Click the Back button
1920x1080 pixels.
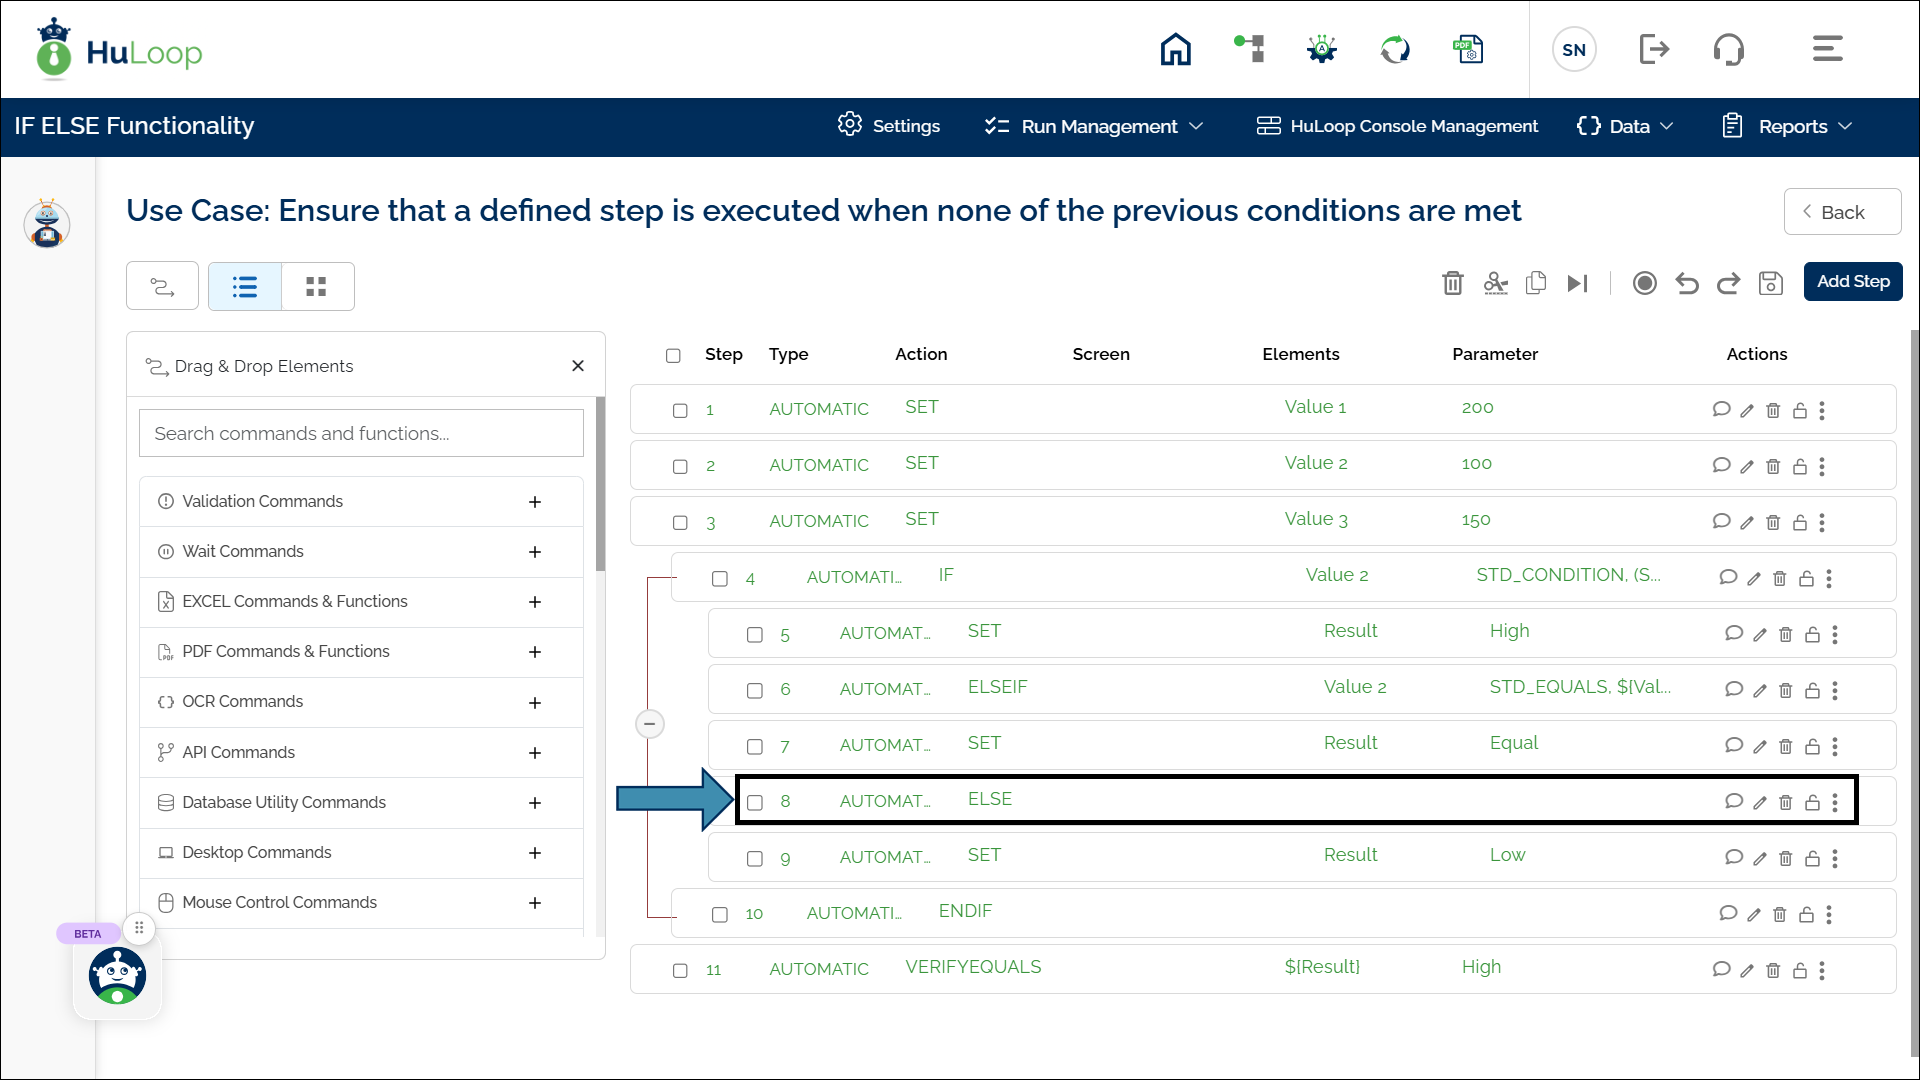pyautogui.click(x=1842, y=212)
